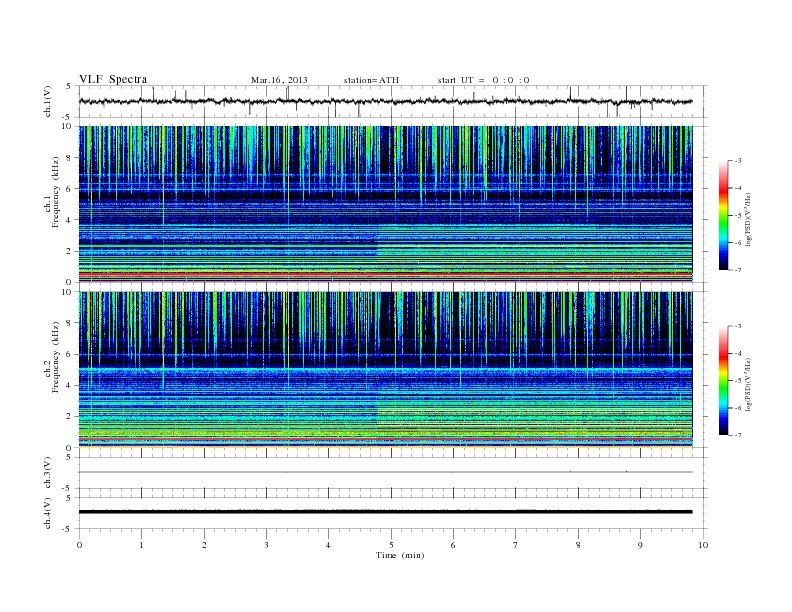Click time axis tick label "4"
Viewport: 792px width, 612px height.
328,545
